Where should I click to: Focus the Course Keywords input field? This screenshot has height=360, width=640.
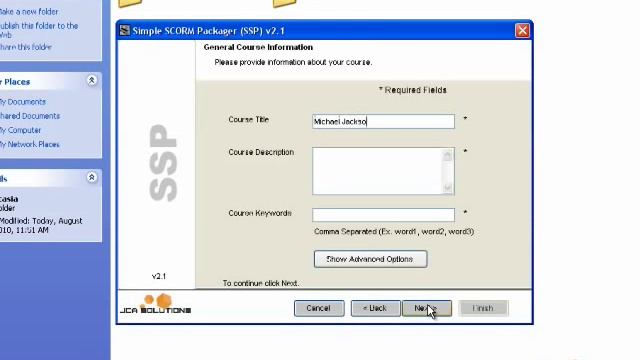(383, 215)
